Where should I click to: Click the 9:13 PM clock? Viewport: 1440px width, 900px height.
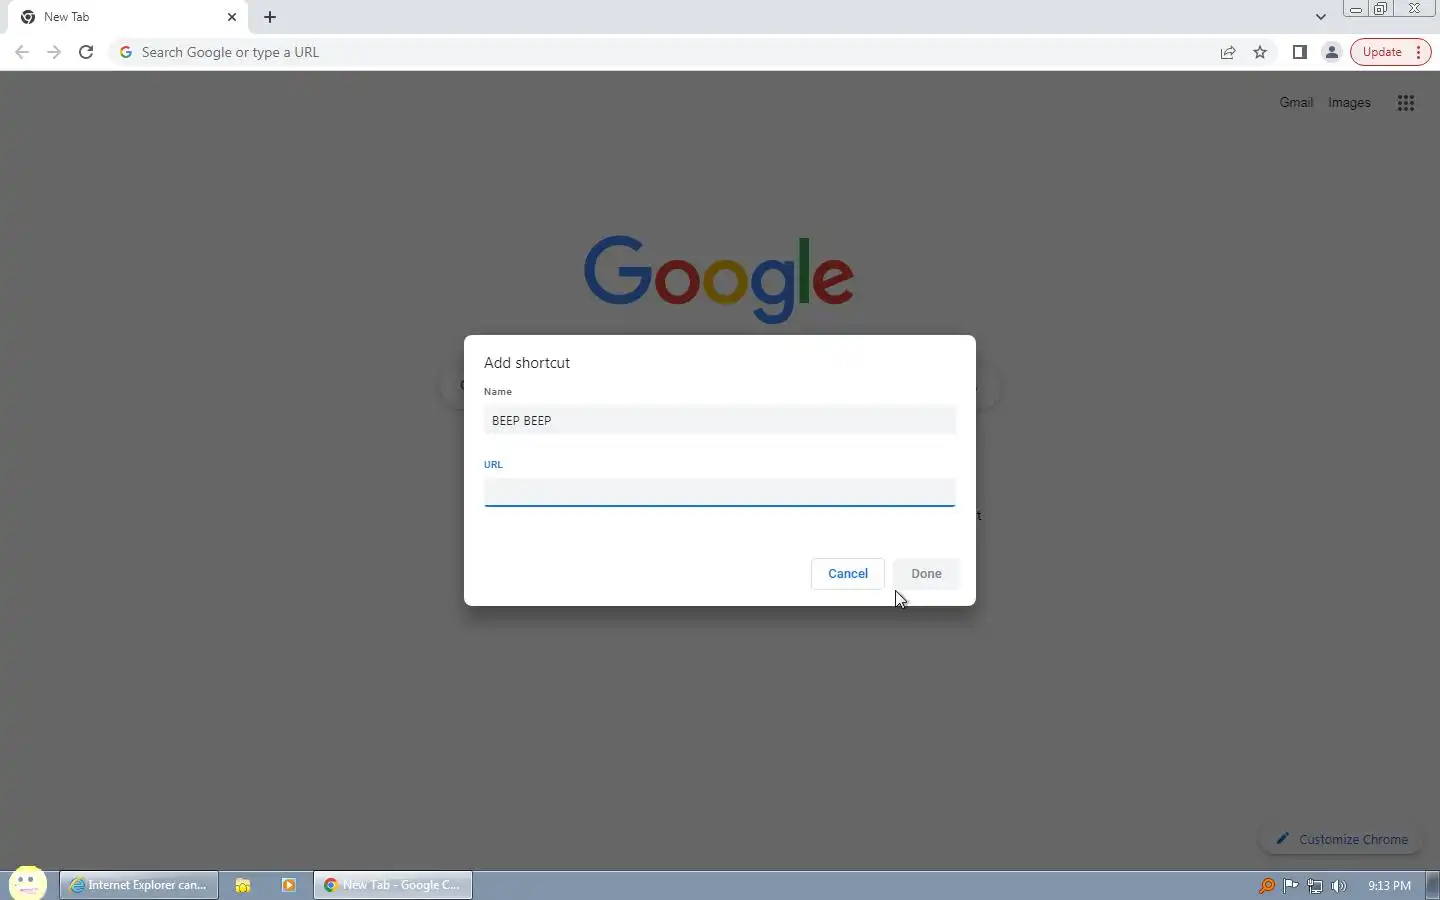click(1389, 886)
